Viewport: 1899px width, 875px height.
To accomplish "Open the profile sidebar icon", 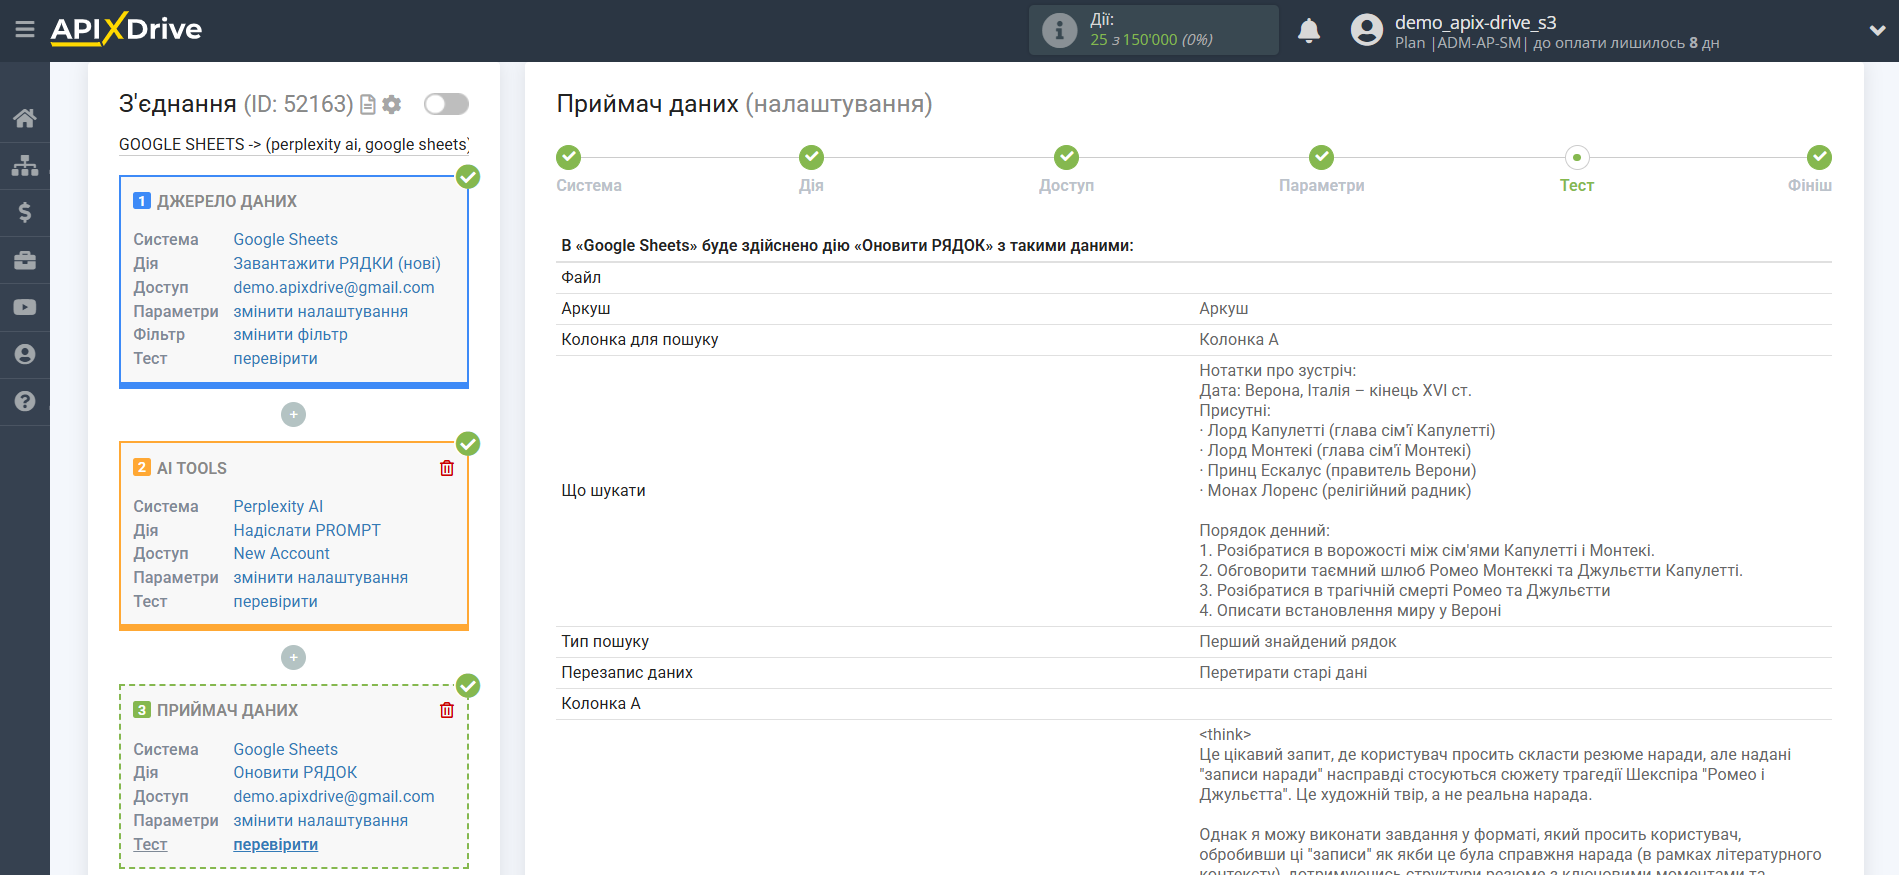I will point(25,354).
